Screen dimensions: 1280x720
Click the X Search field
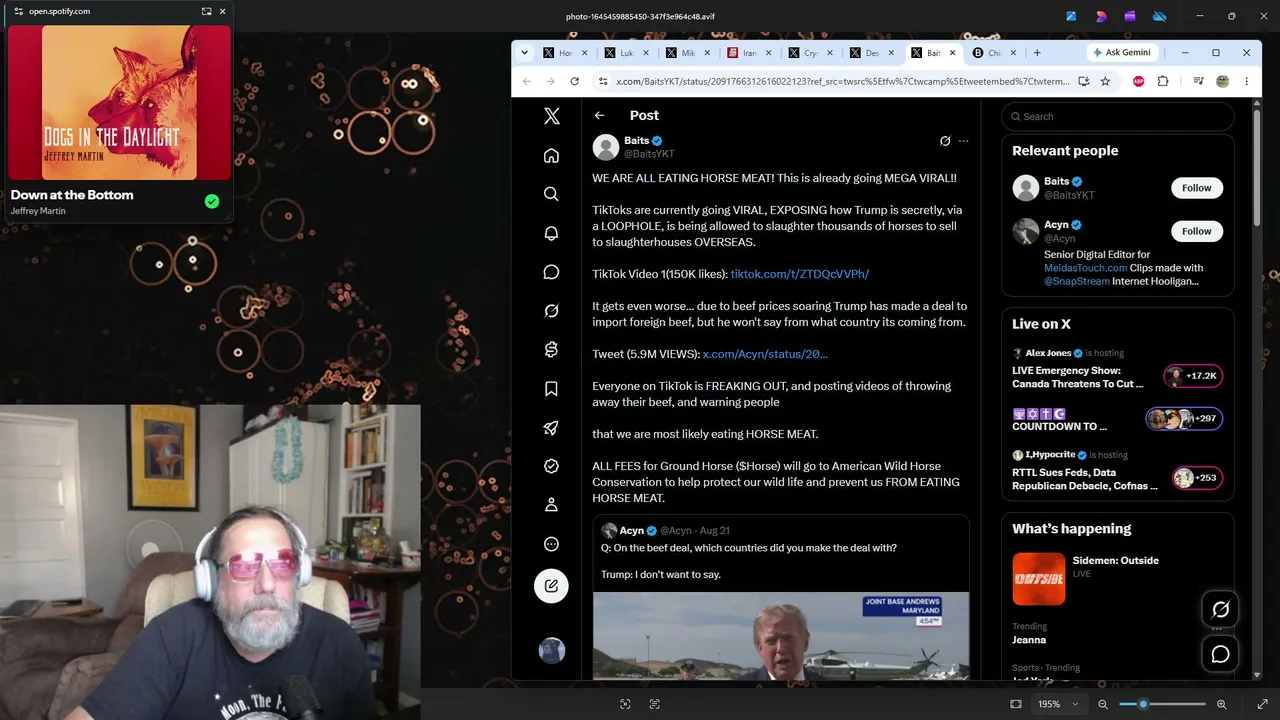(1118, 116)
